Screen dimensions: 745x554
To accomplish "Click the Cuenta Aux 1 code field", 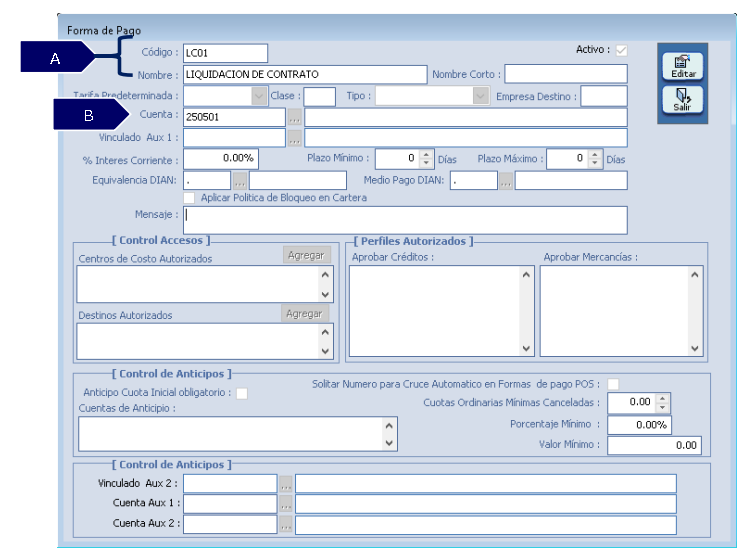I will 230,504.
